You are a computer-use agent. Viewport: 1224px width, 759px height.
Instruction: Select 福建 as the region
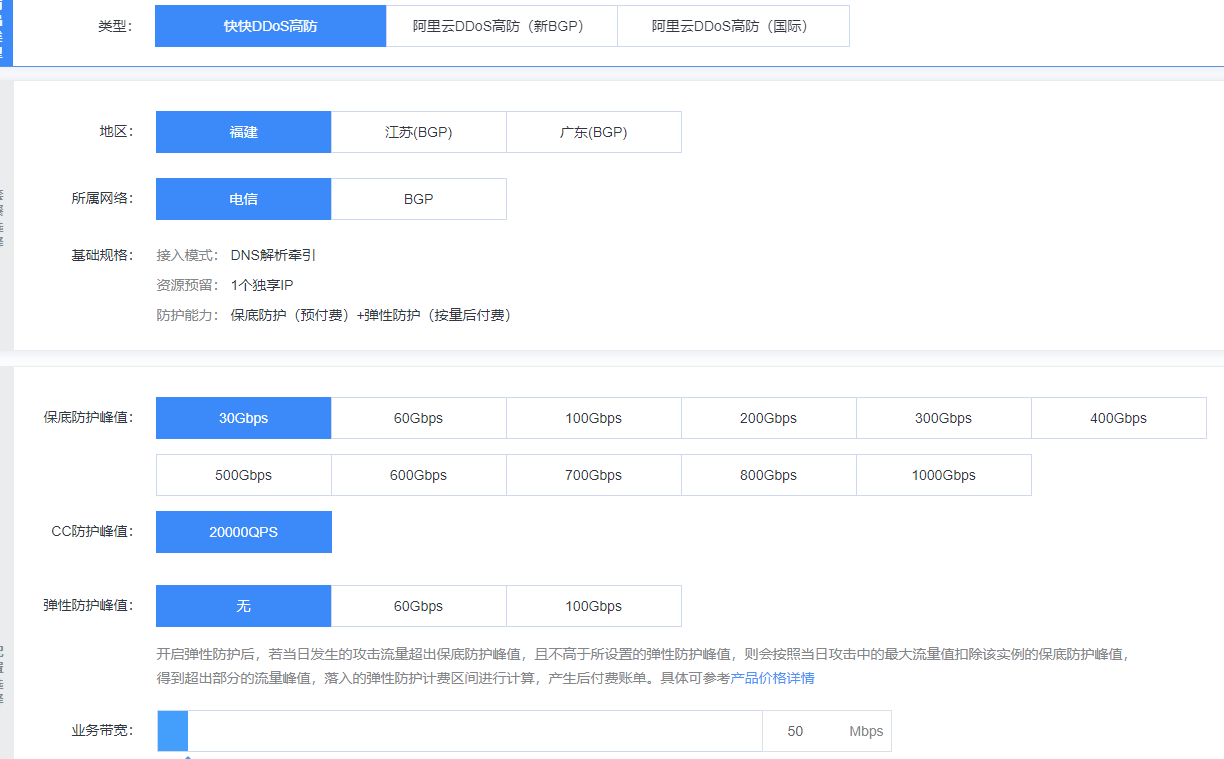pos(243,132)
